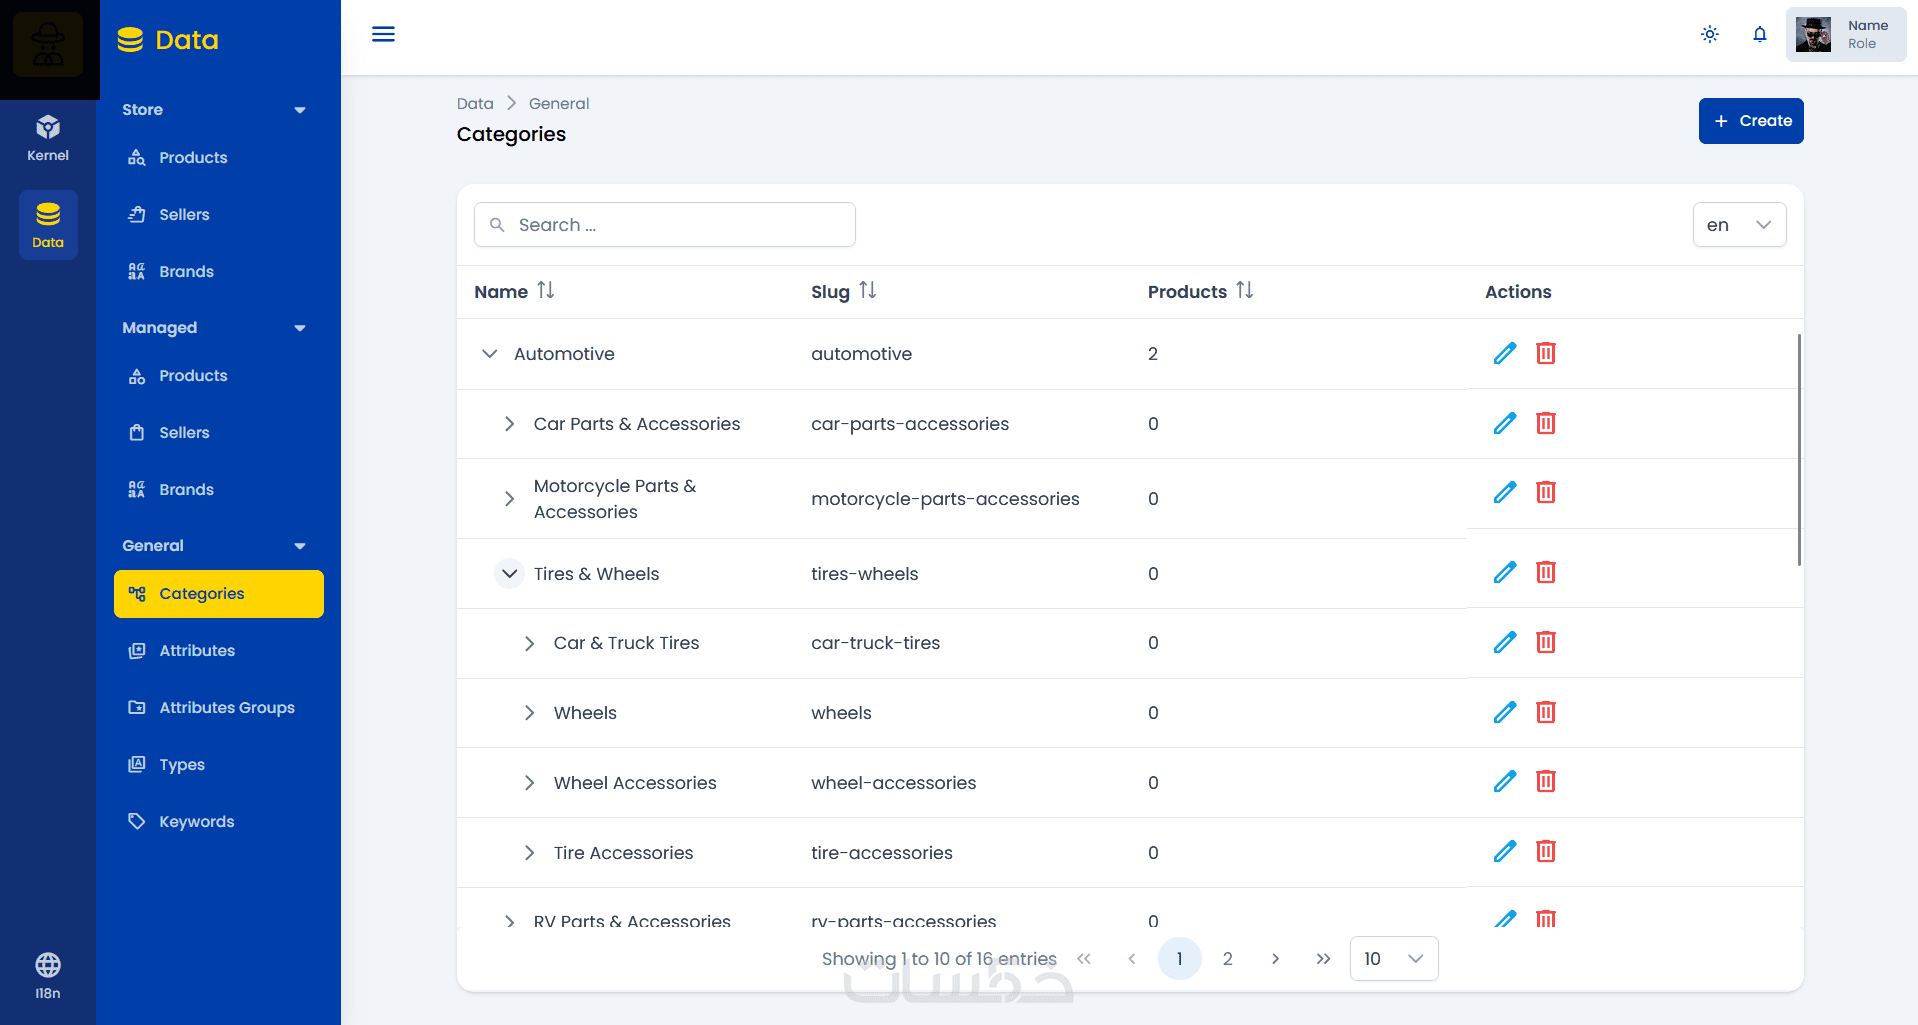Open the I18n globe module
The width and height of the screenshot is (1918, 1025).
pyautogui.click(x=48, y=975)
